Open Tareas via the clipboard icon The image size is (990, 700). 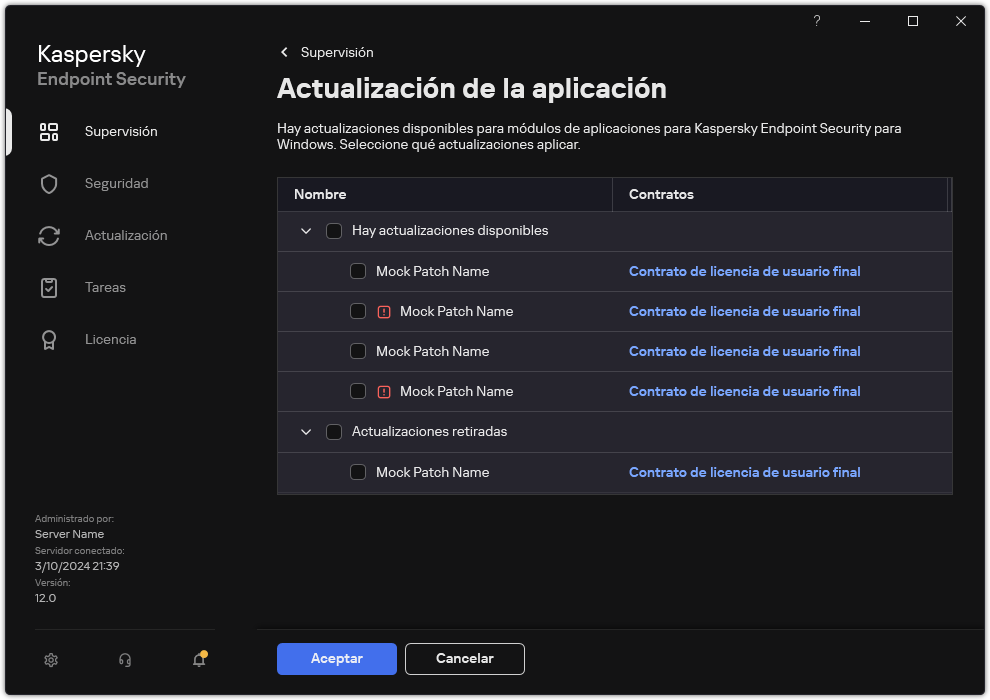[x=49, y=287]
